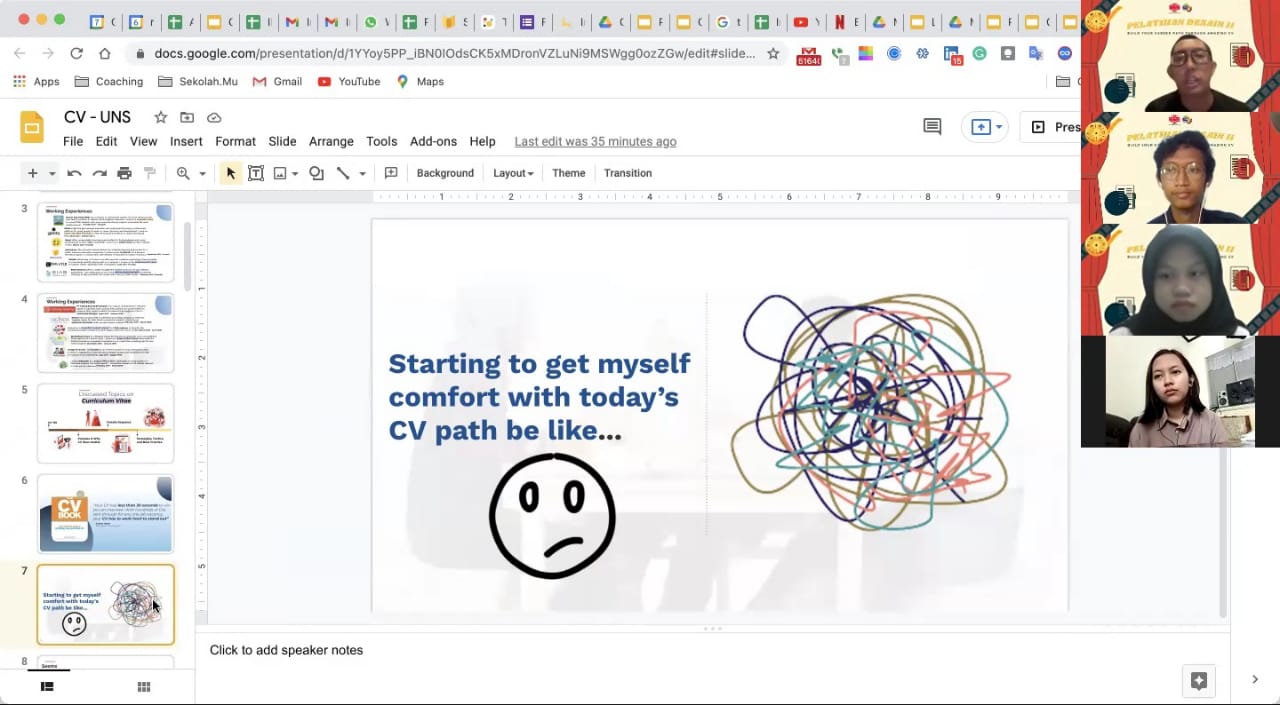The image size is (1280, 705).
Task: Switch to grid view of slides
Action: pos(144,686)
